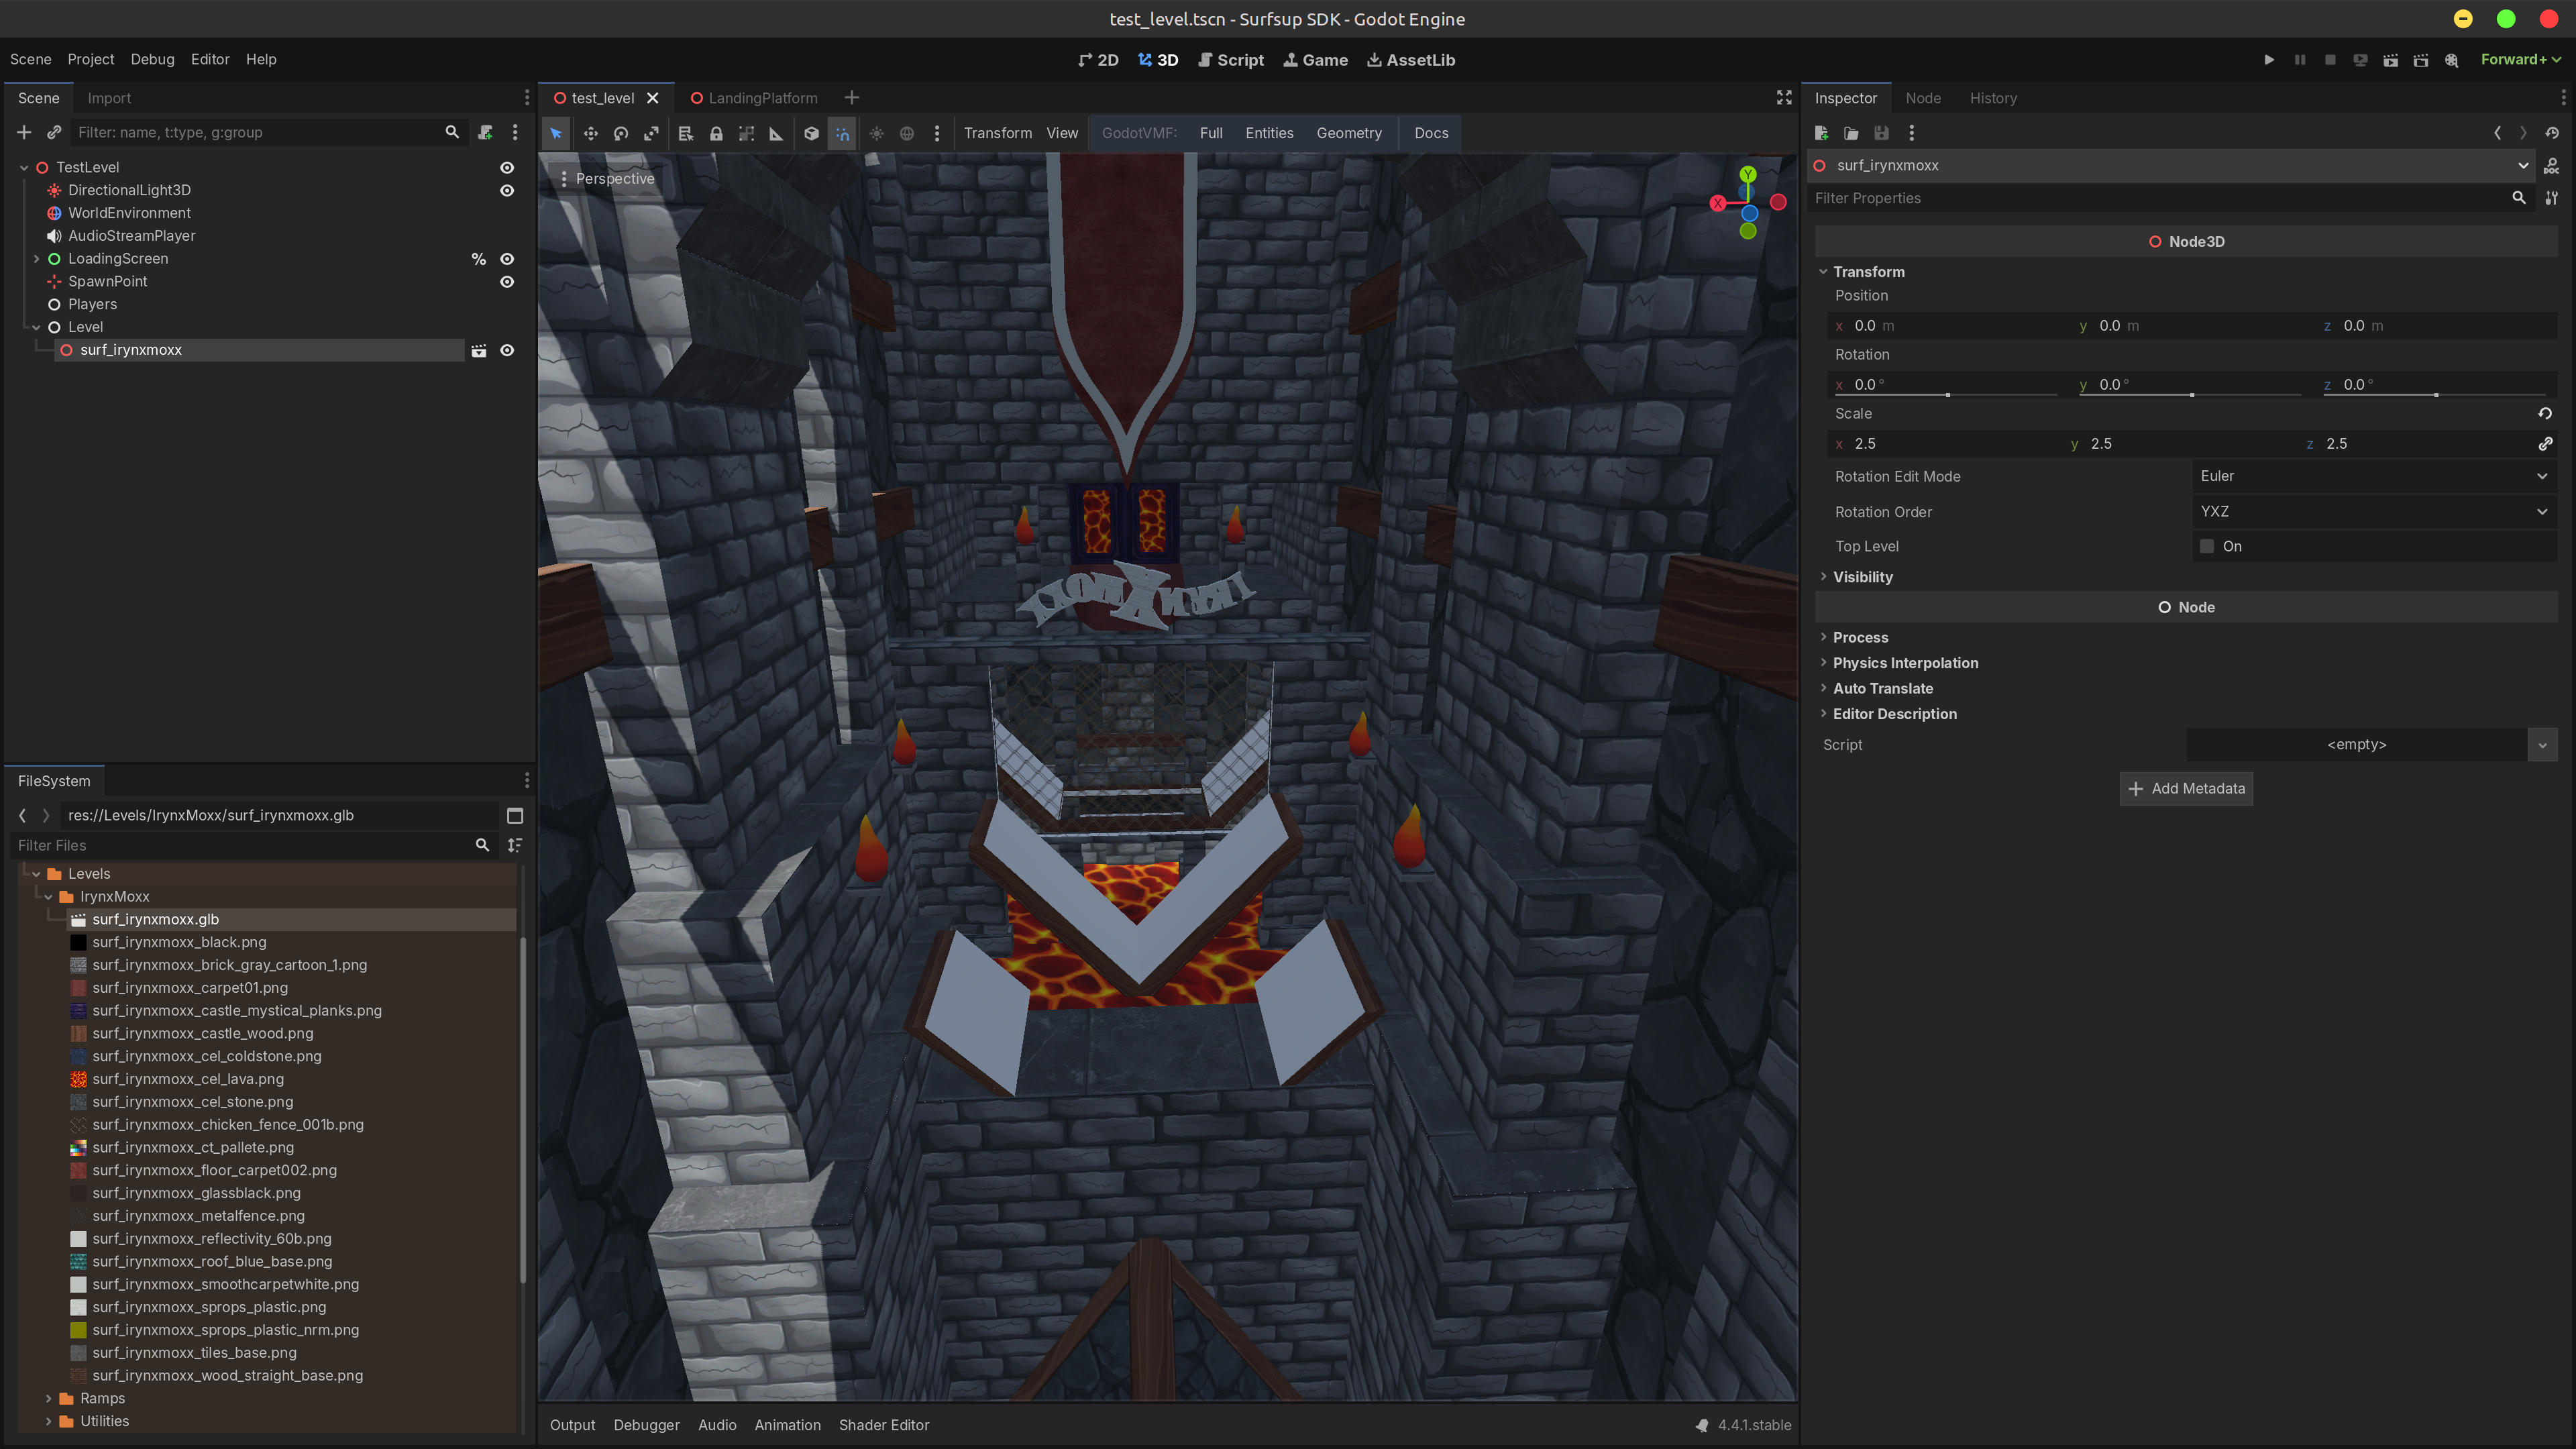2576x1449 pixels.
Task: Open scene icon next to surf_irynxmoxx node
Action: (479, 350)
